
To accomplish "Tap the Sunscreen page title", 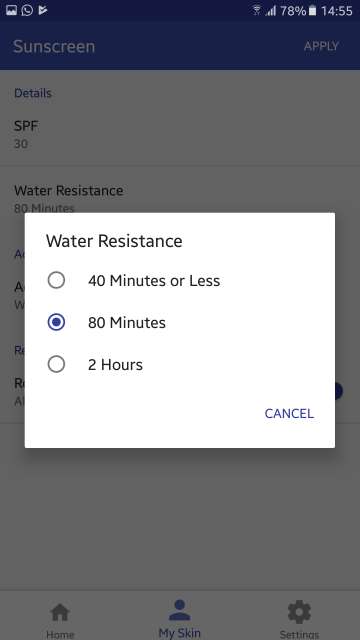I will [54, 47].
